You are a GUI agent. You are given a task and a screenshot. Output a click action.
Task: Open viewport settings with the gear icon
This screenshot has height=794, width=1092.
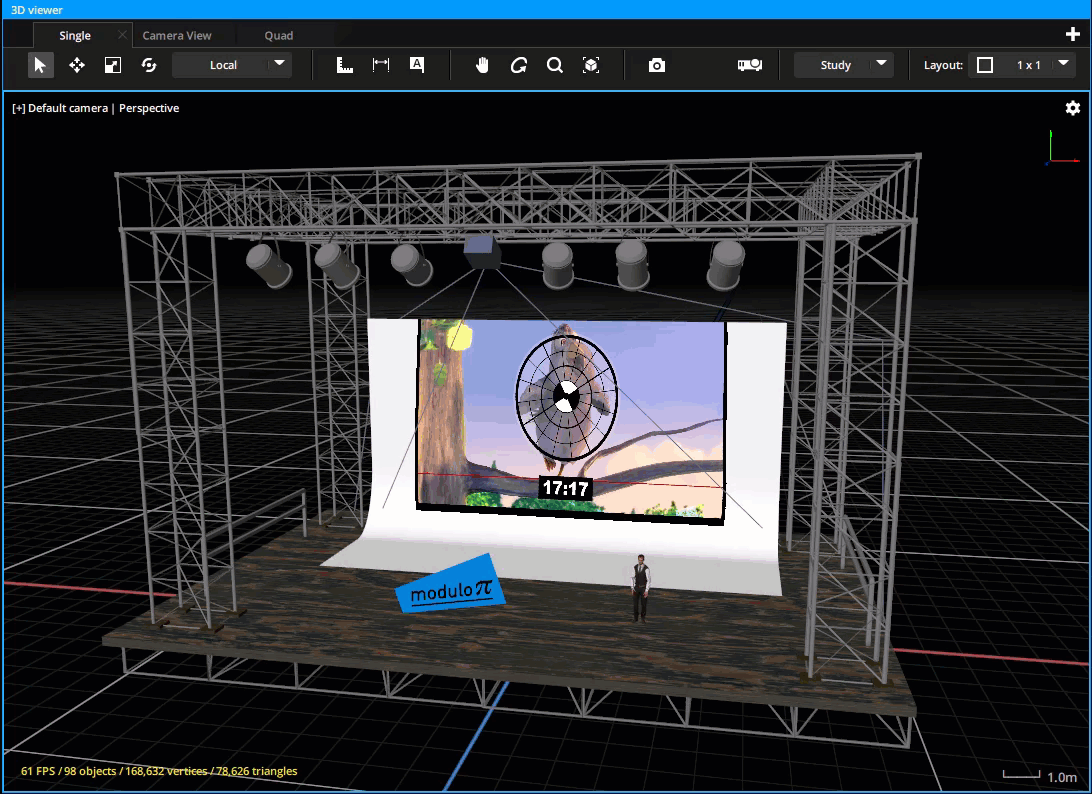1073,107
